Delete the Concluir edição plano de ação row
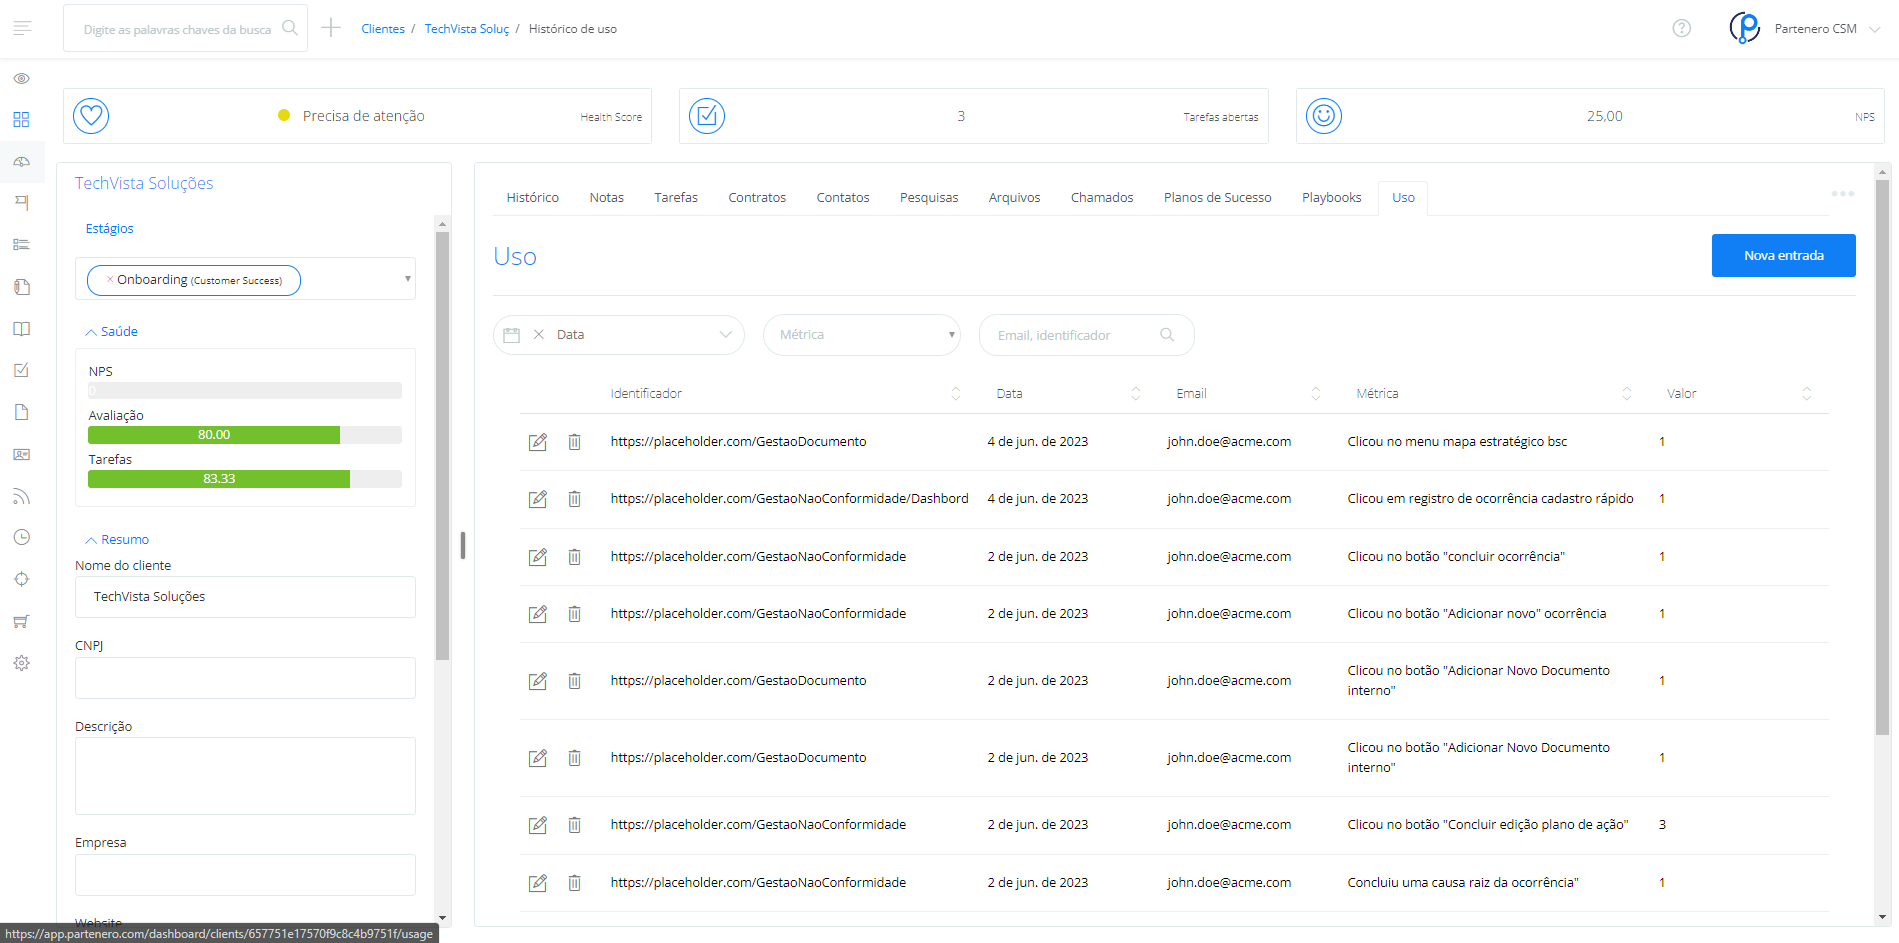Viewport: 1899px width, 943px height. click(x=574, y=825)
